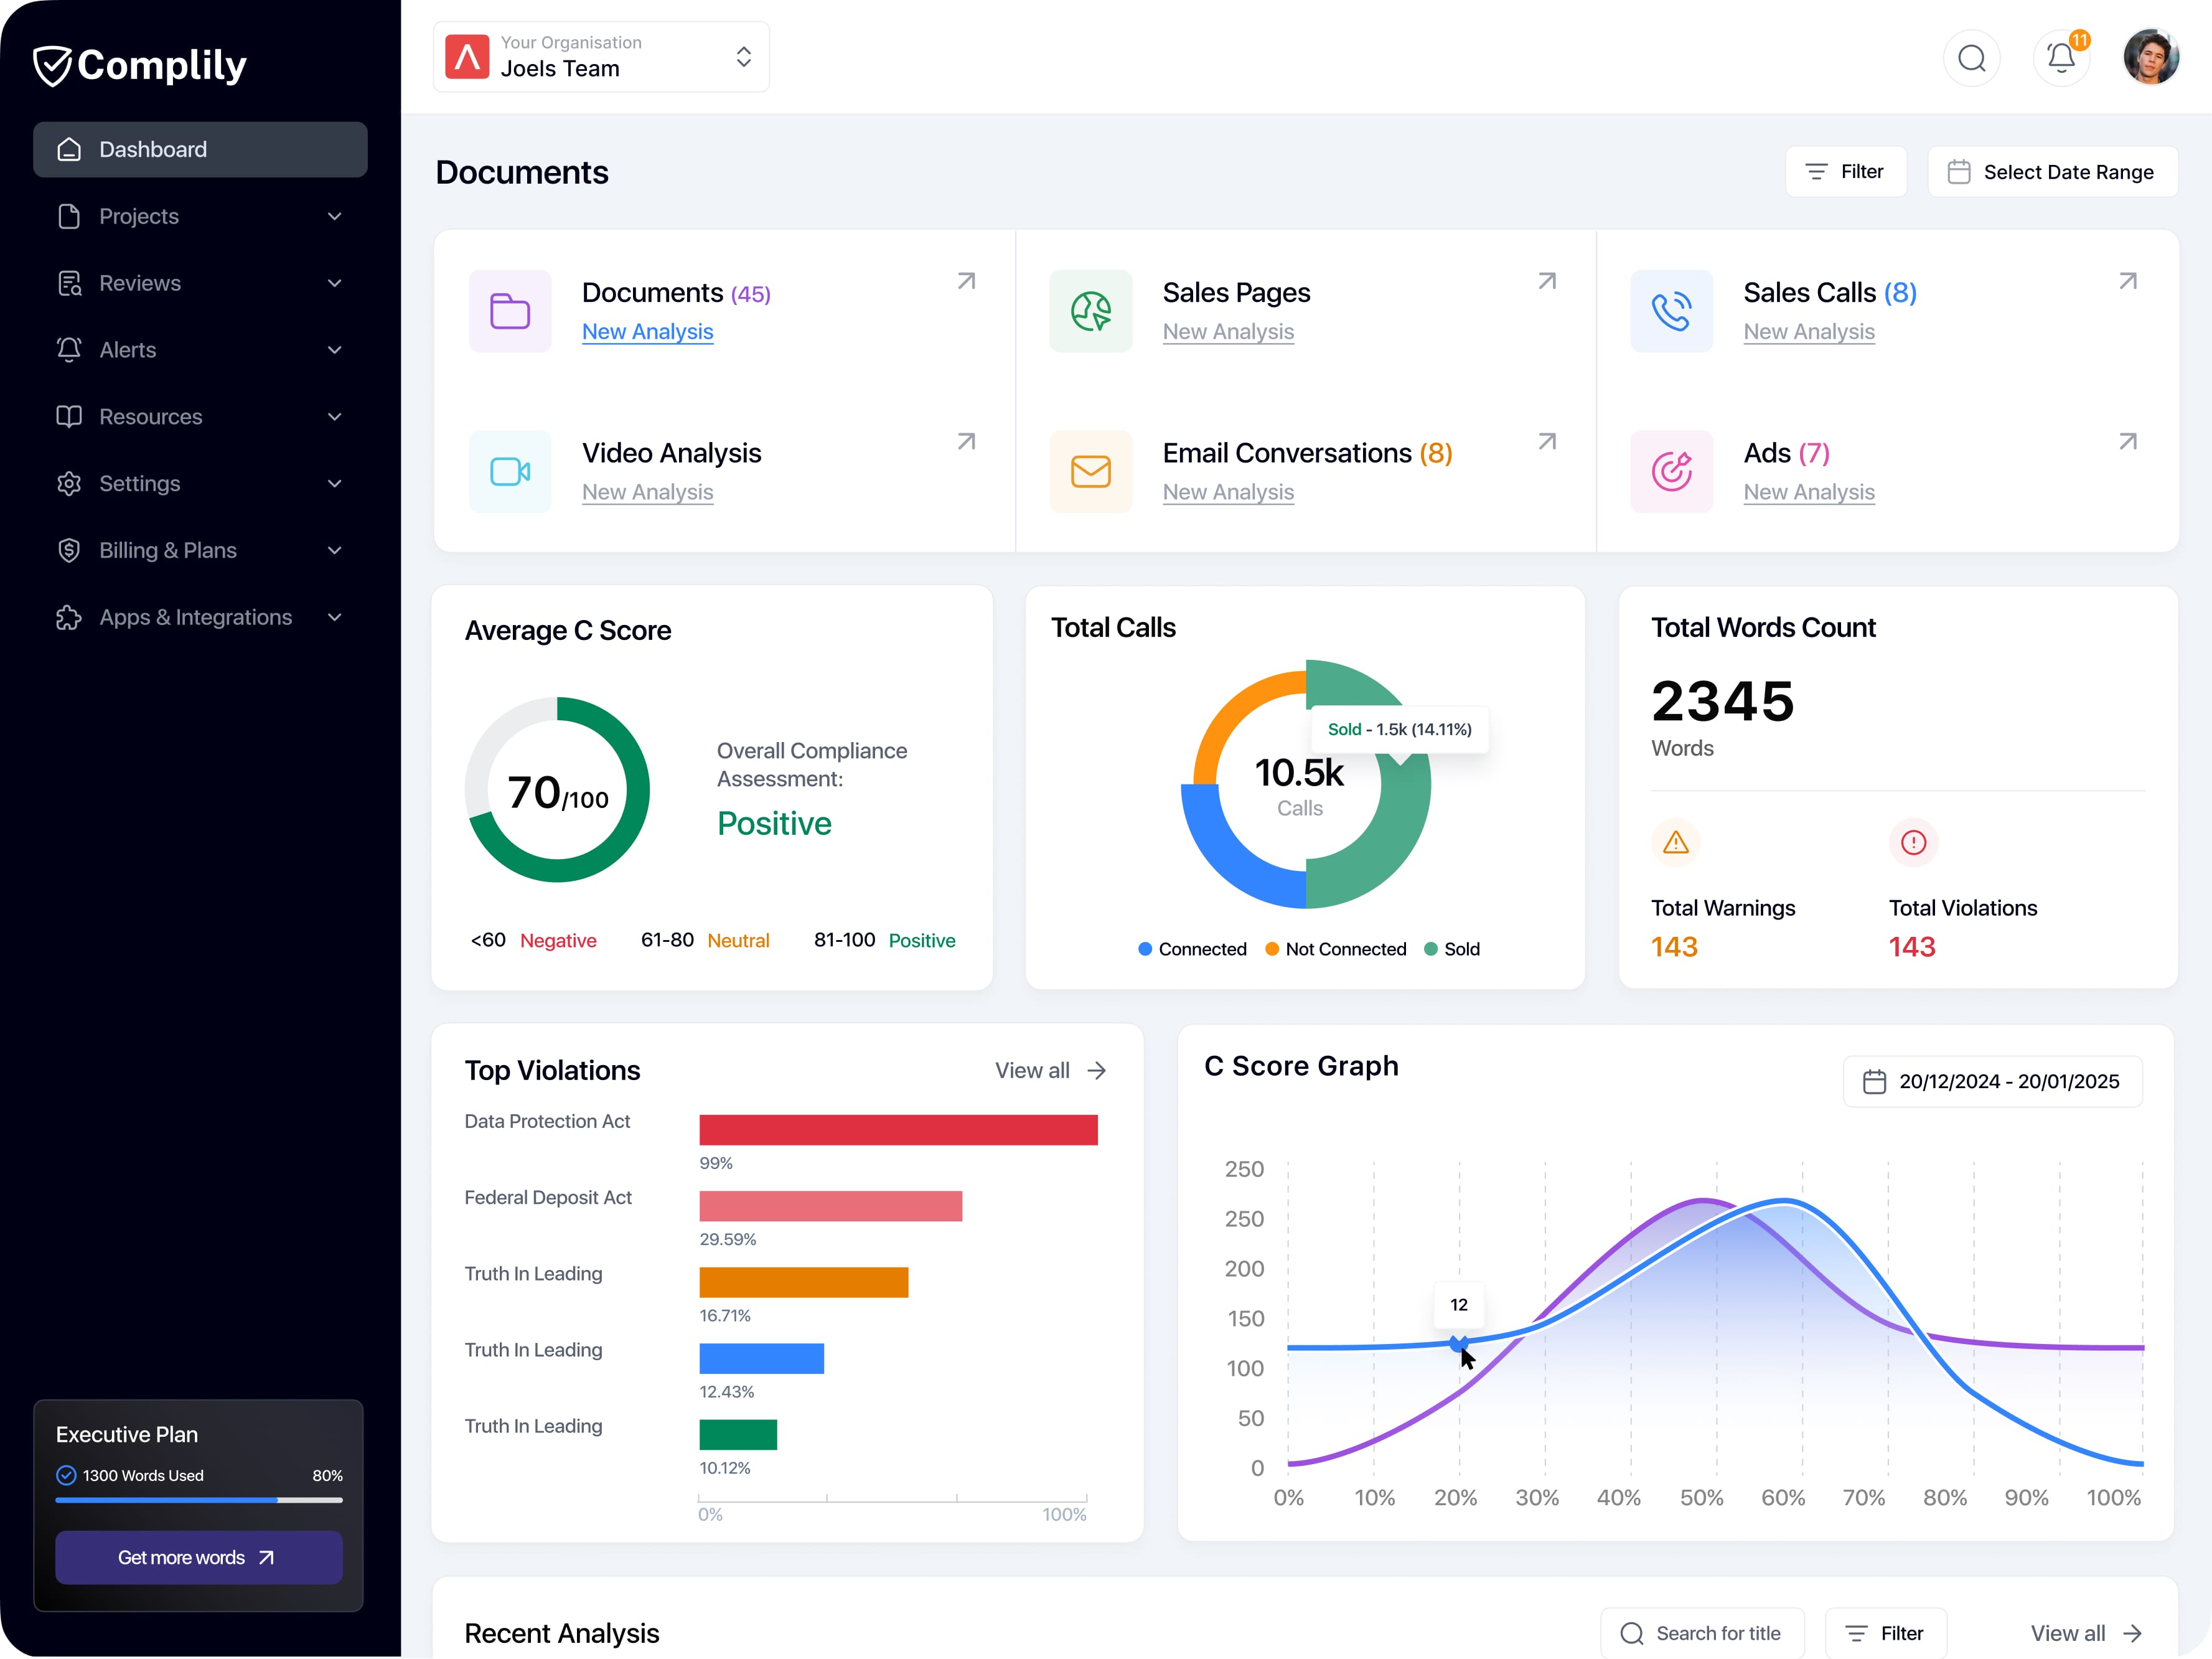Select Alerts in the sidebar
The height and width of the screenshot is (1659, 2212).
[200, 350]
